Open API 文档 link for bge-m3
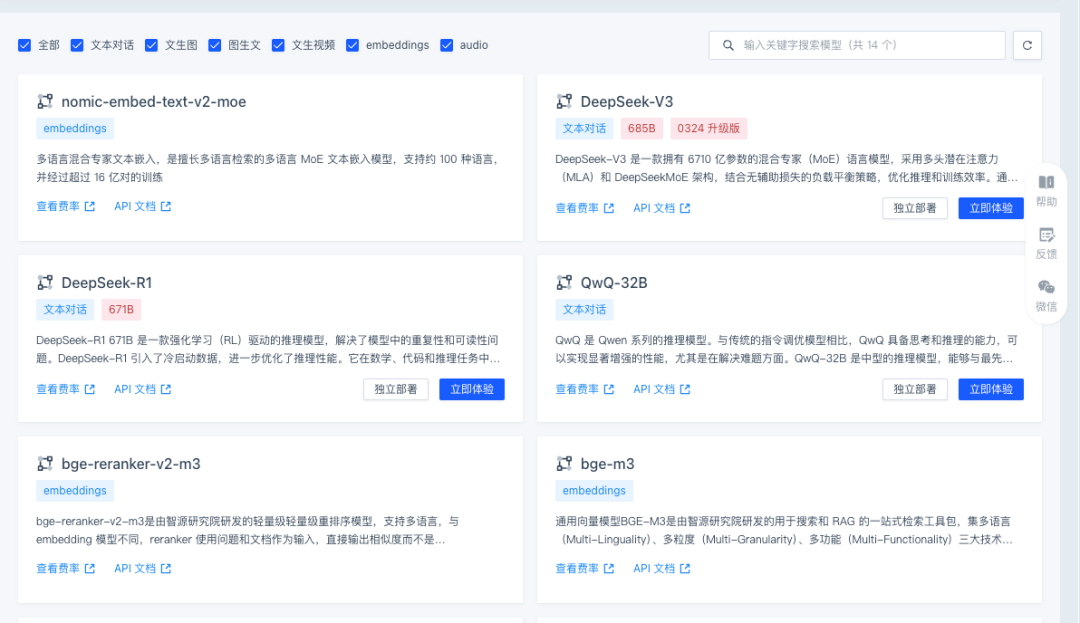The image size is (1080, 623). click(662, 569)
